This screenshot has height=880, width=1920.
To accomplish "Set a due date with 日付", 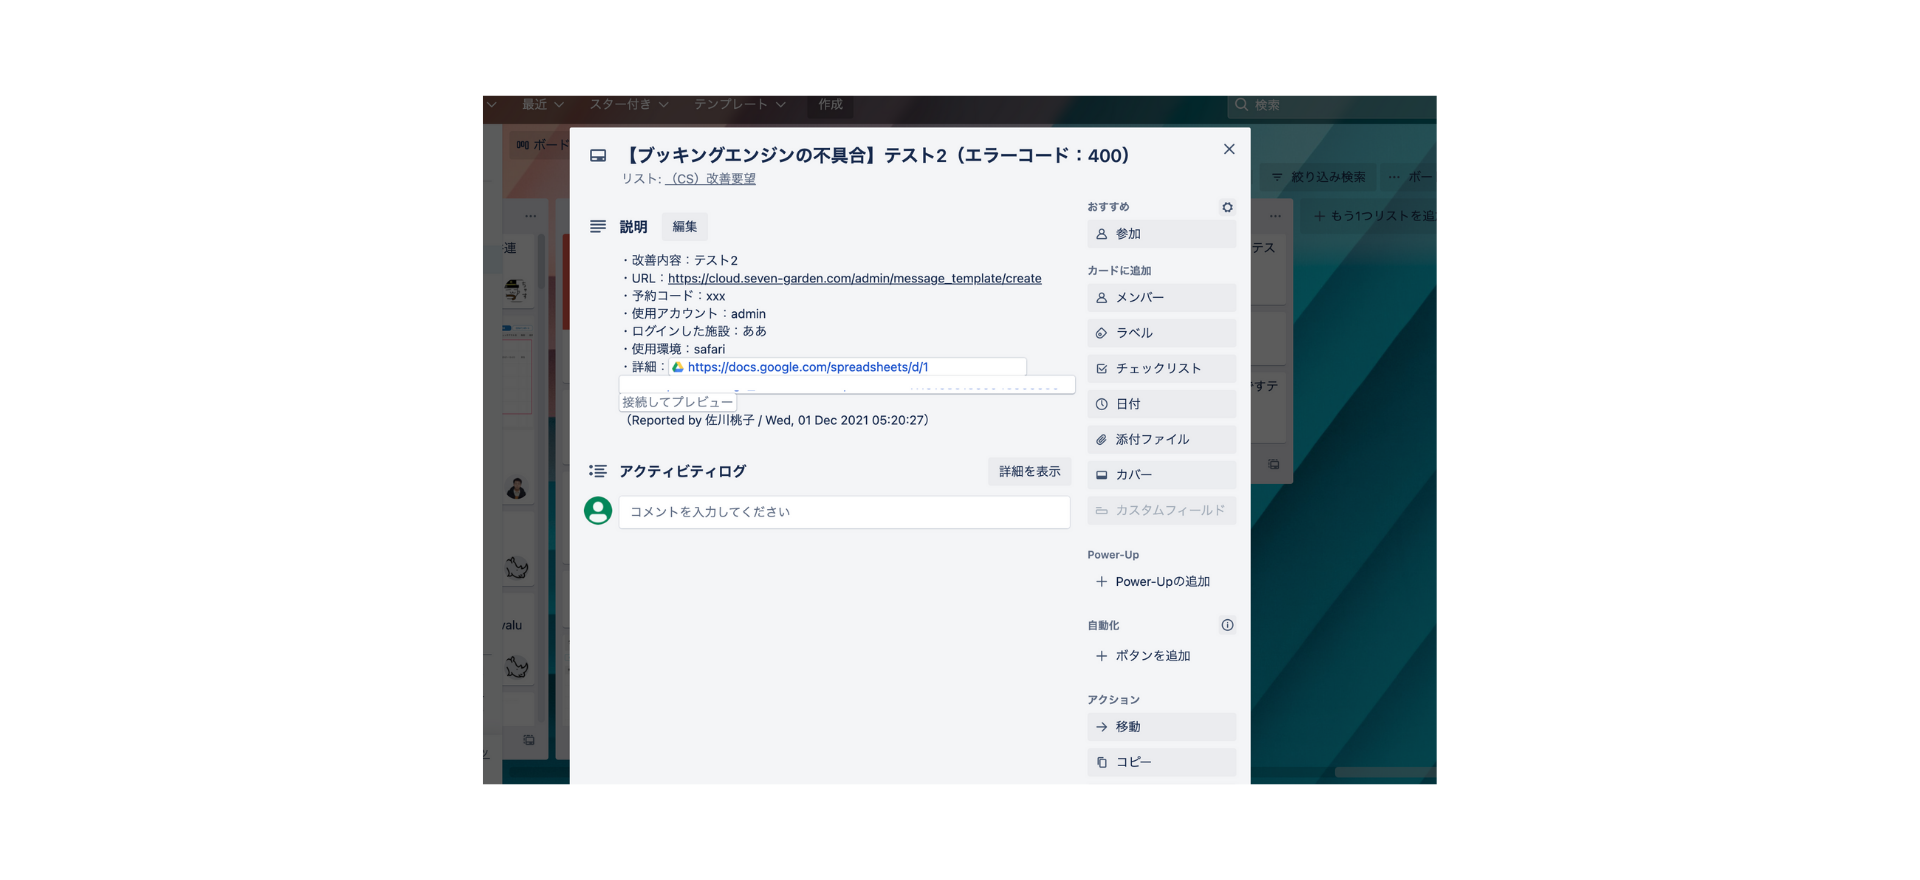I will point(1162,404).
